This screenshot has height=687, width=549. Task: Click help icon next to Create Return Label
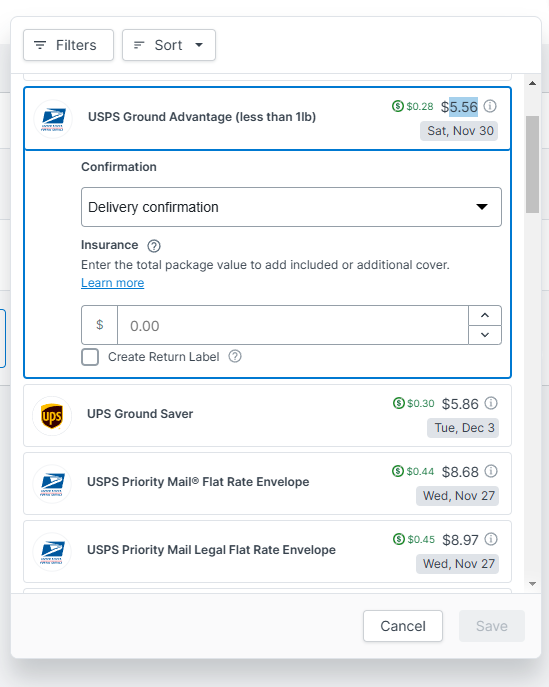point(235,357)
